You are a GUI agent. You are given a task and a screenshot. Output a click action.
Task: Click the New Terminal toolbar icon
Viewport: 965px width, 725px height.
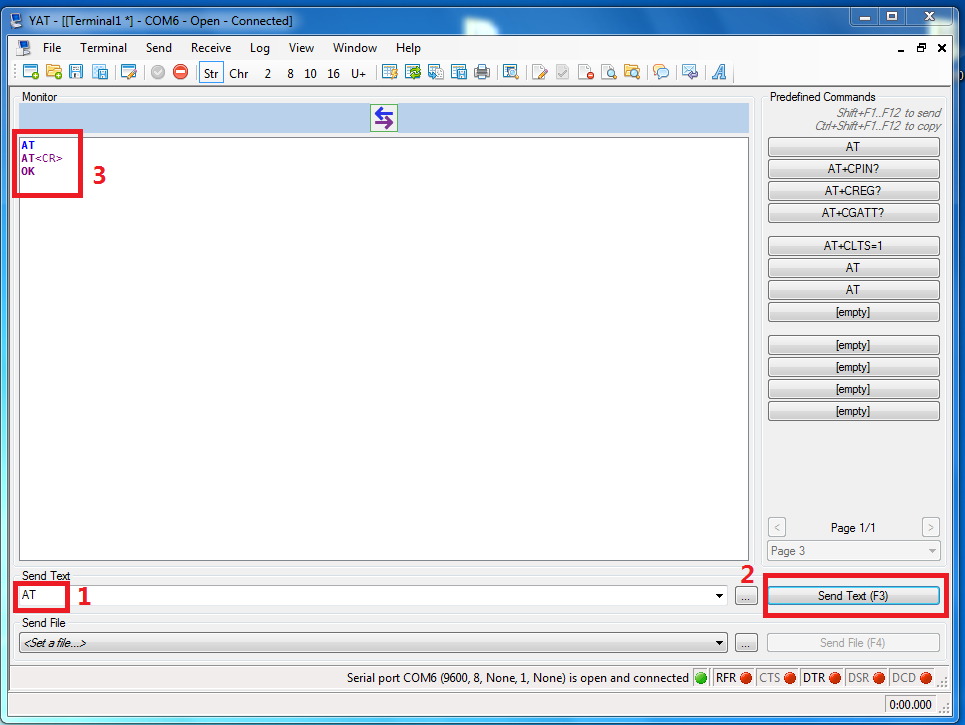31,72
